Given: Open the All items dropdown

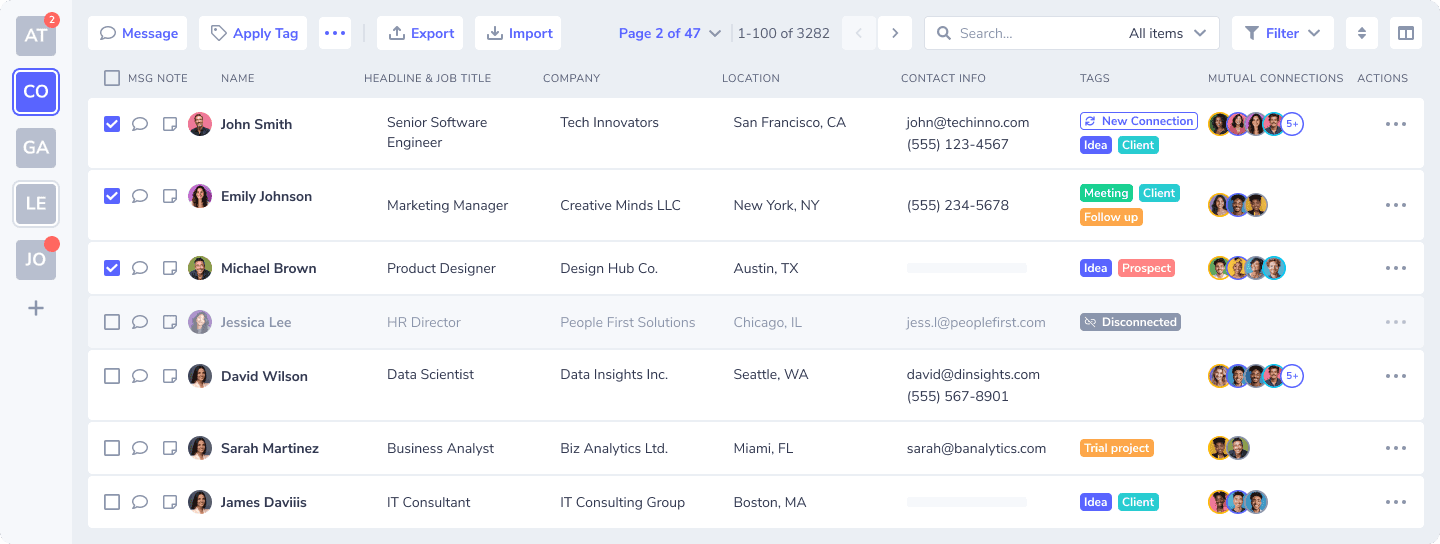Looking at the screenshot, I should pos(1168,33).
